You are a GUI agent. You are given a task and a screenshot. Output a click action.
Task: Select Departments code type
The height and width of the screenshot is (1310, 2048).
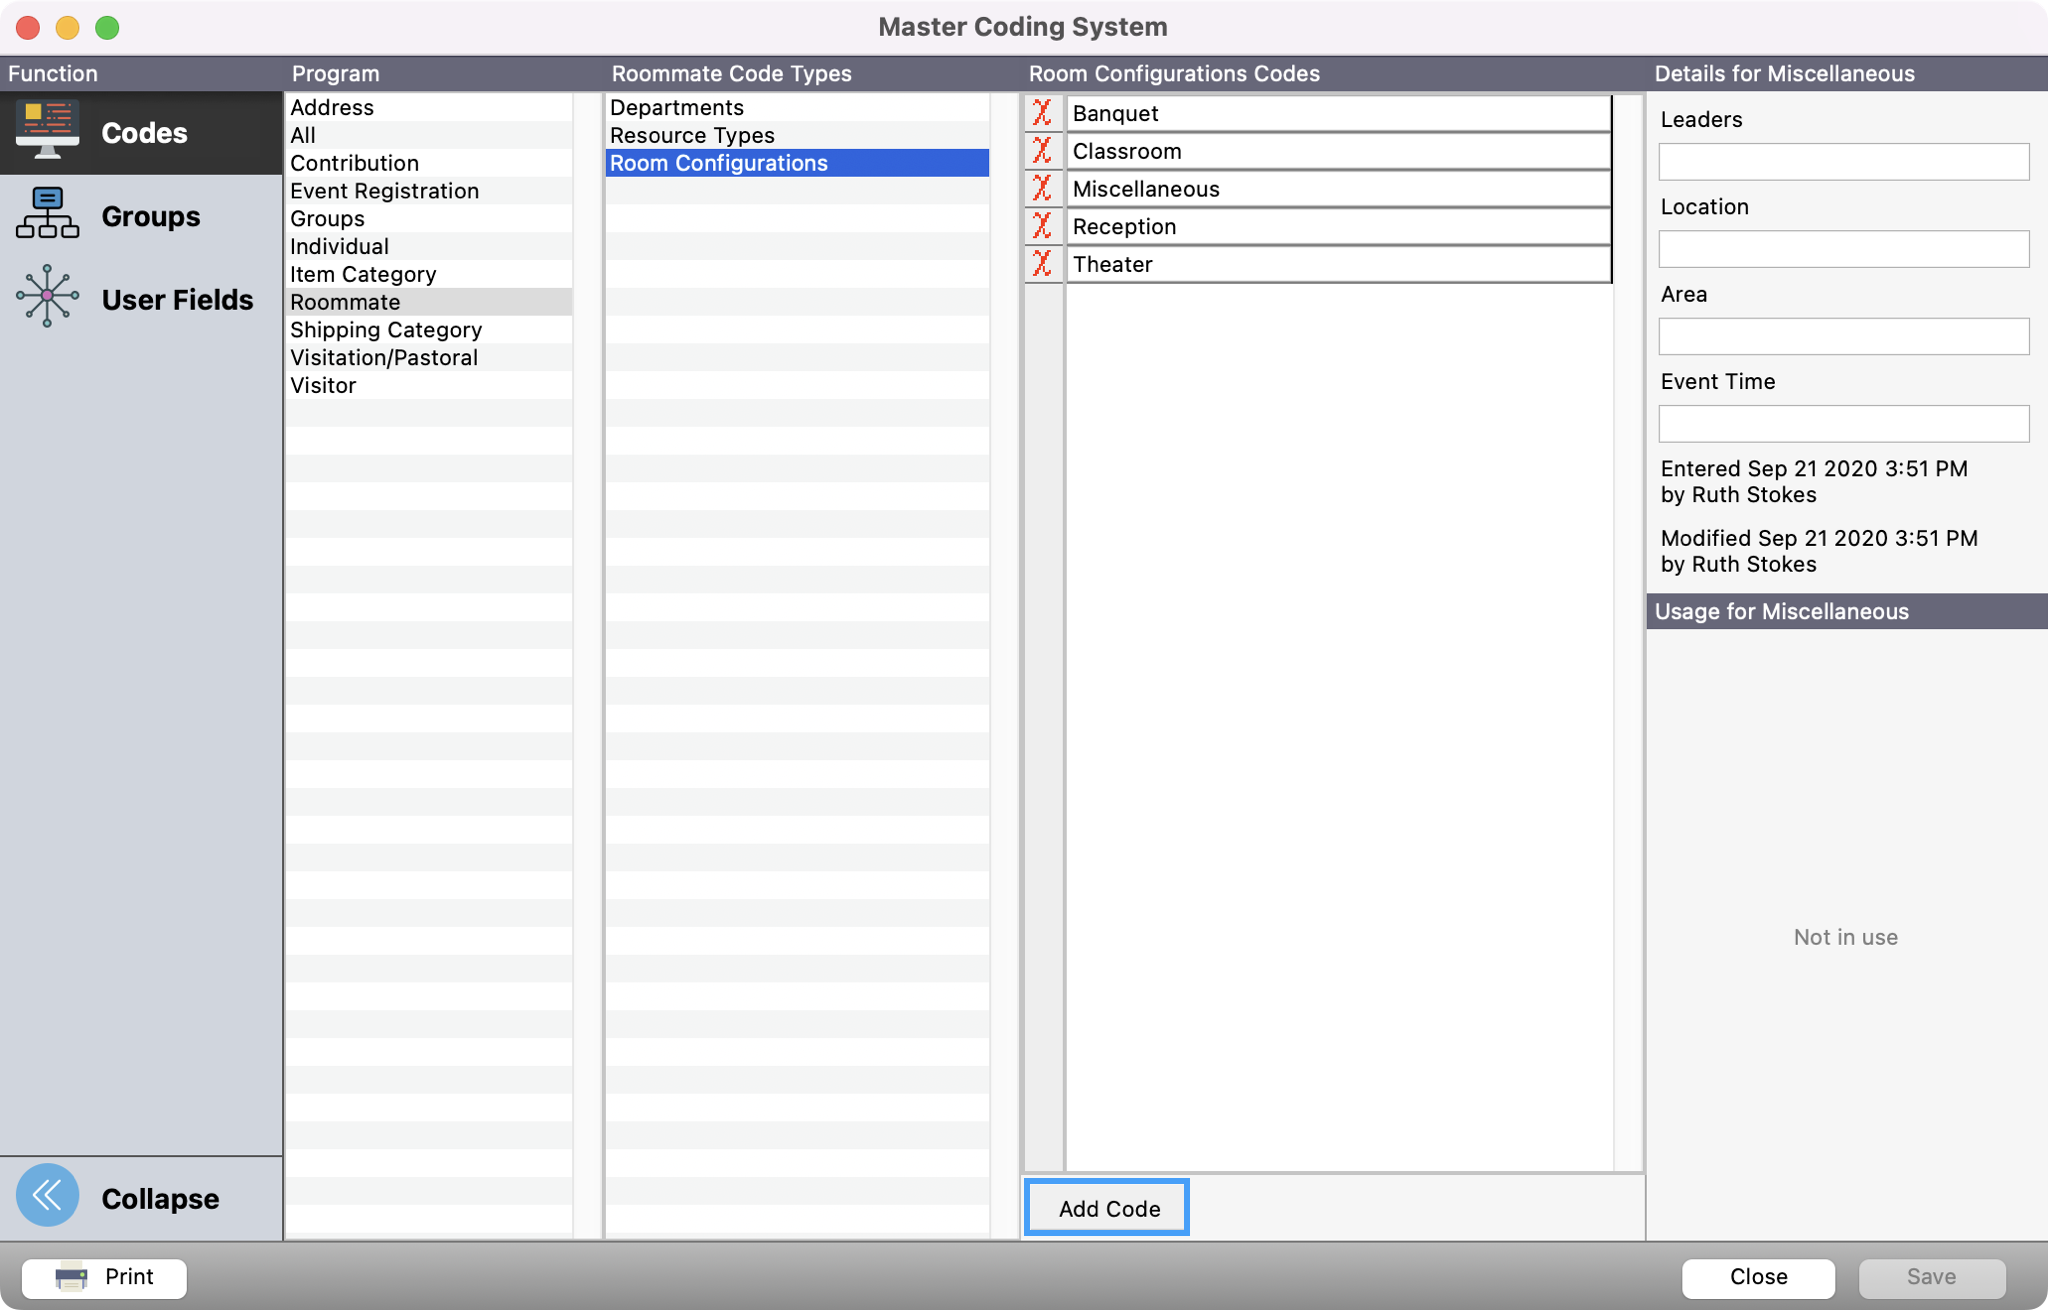[x=677, y=107]
